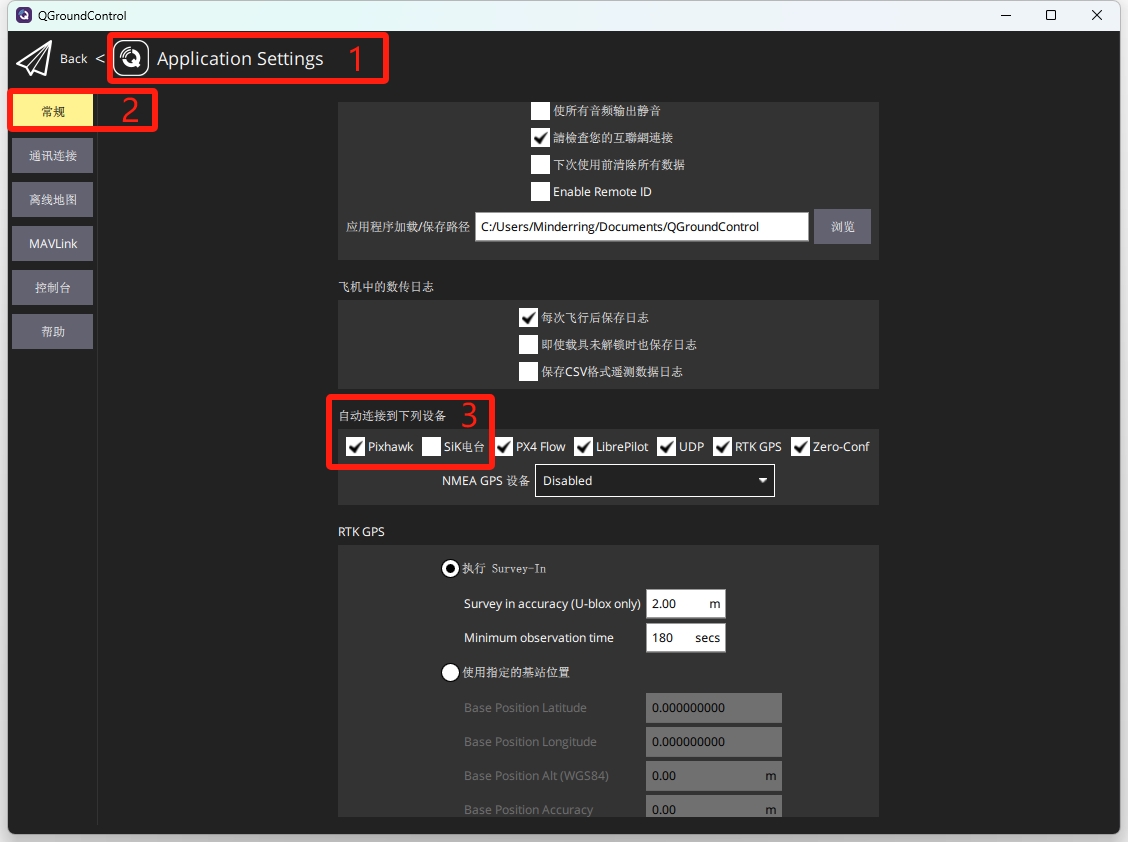Screen dimensions: 1128x842
Task: Select the 常规 settings tab
Action: [x=53, y=111]
